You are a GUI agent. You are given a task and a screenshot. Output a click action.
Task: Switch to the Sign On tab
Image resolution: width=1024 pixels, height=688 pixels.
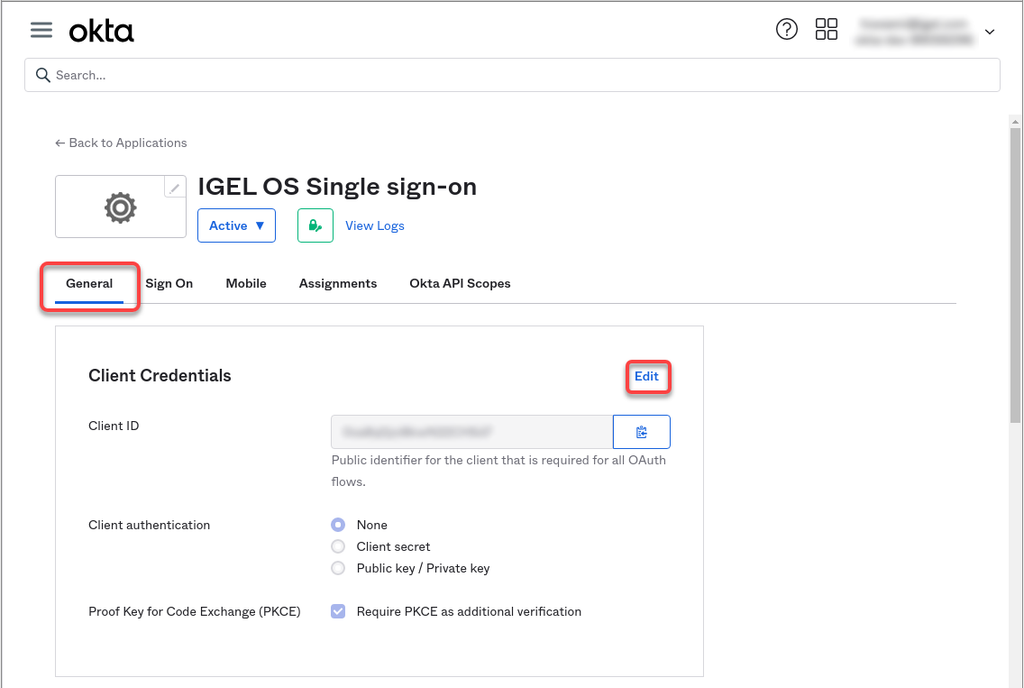(169, 284)
